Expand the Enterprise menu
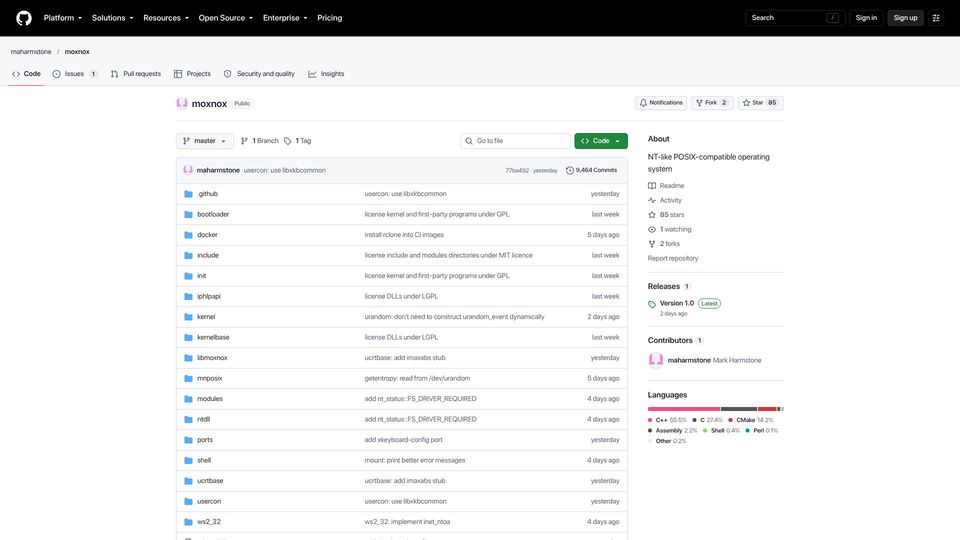This screenshot has width=960, height=540. coord(285,18)
